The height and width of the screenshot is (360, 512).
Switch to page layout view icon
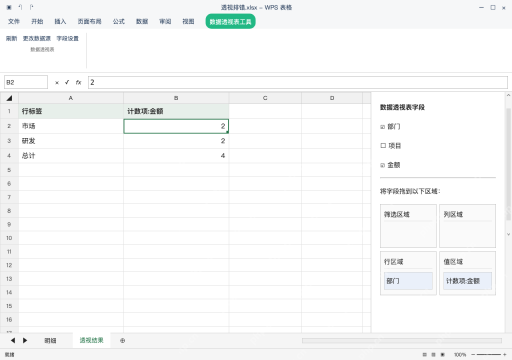pyautogui.click(x=433, y=355)
